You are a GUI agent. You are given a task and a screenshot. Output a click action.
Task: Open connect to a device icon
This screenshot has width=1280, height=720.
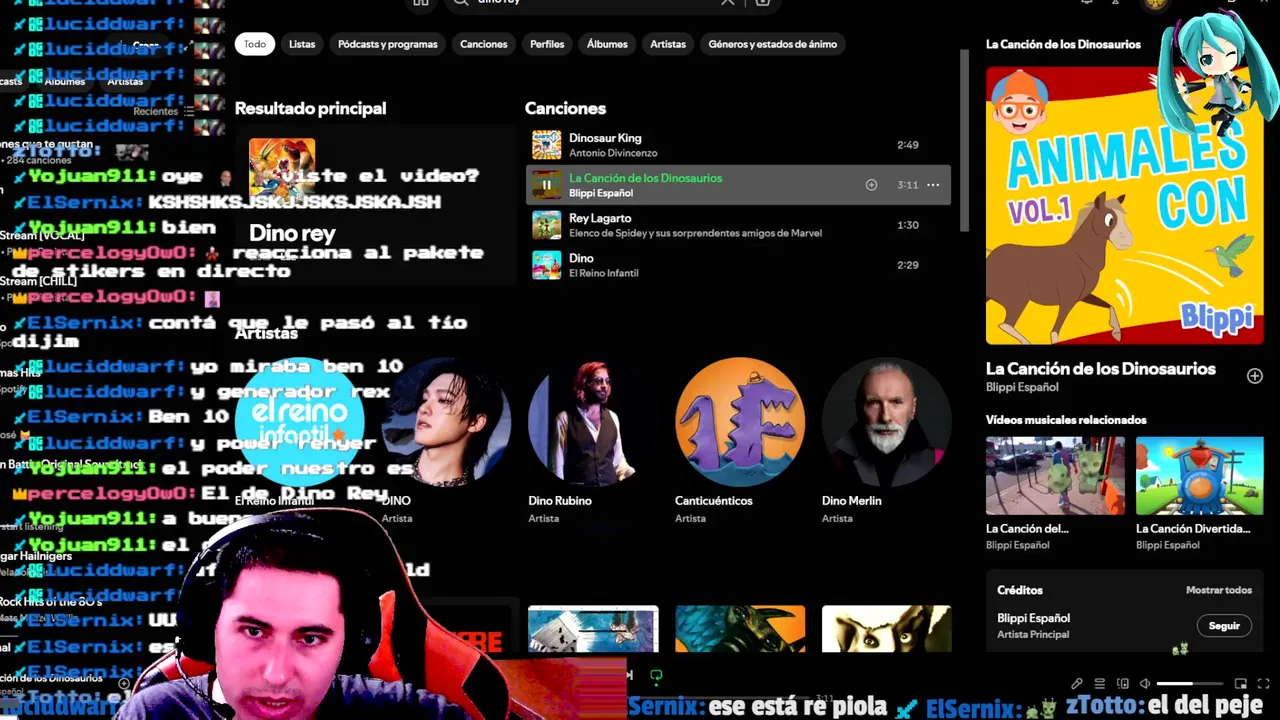[x=1122, y=684]
